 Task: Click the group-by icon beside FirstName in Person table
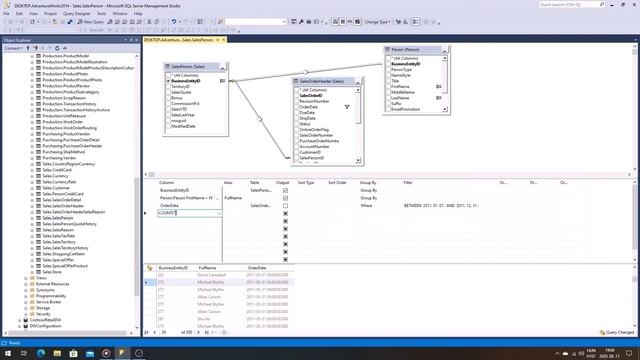tap(438, 87)
